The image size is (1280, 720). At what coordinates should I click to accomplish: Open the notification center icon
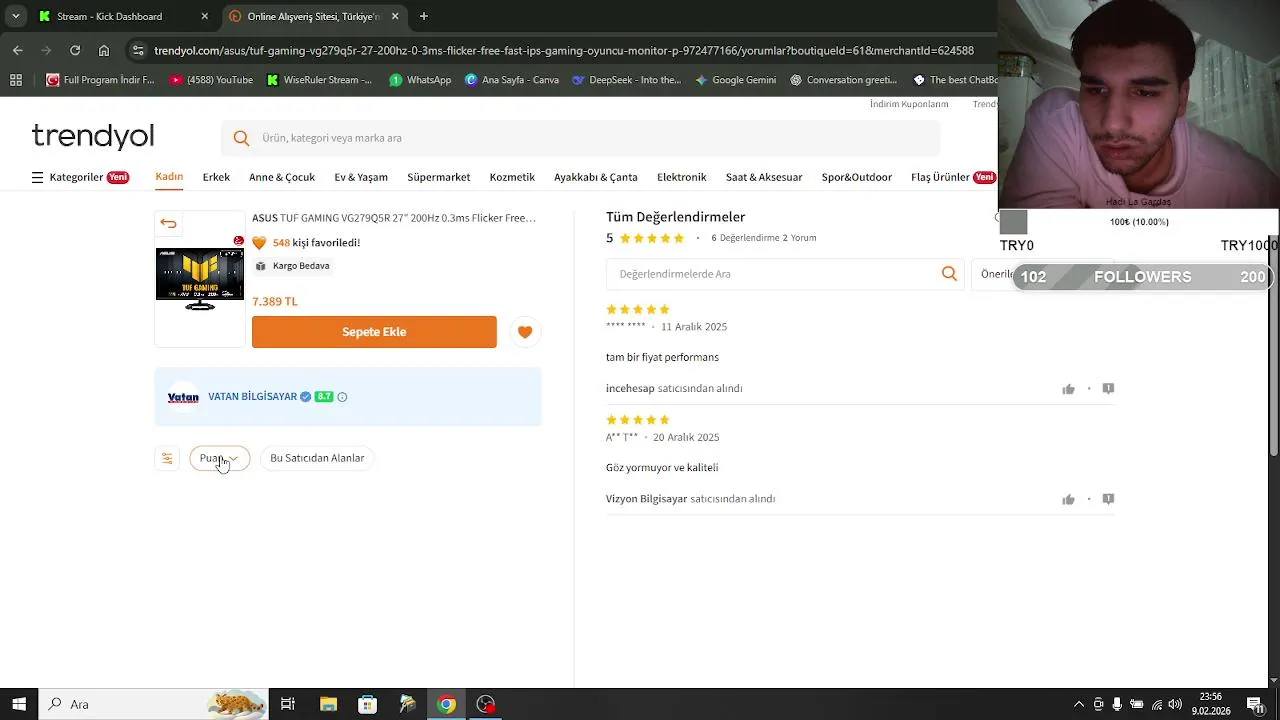1255,704
